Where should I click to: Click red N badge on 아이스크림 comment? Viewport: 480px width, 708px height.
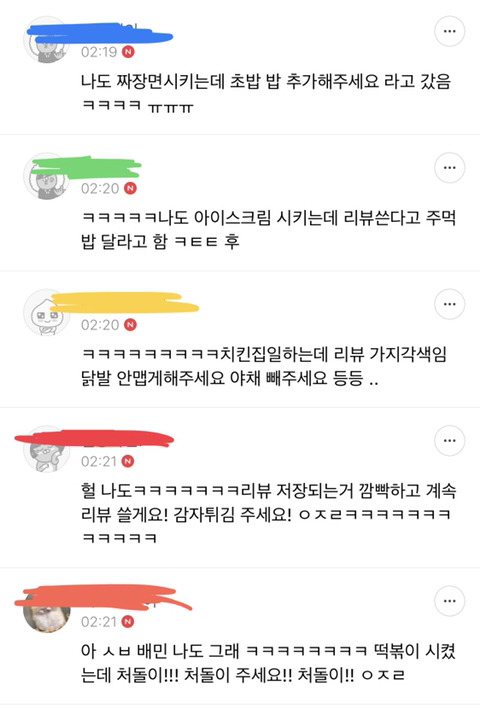[130, 188]
